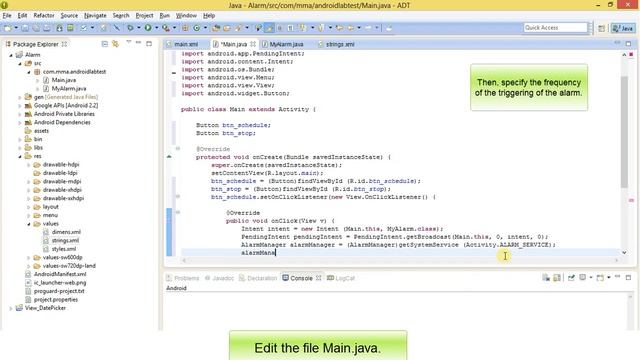Expand the gen folder node
This screenshot has height=360, width=640.
(20, 98)
